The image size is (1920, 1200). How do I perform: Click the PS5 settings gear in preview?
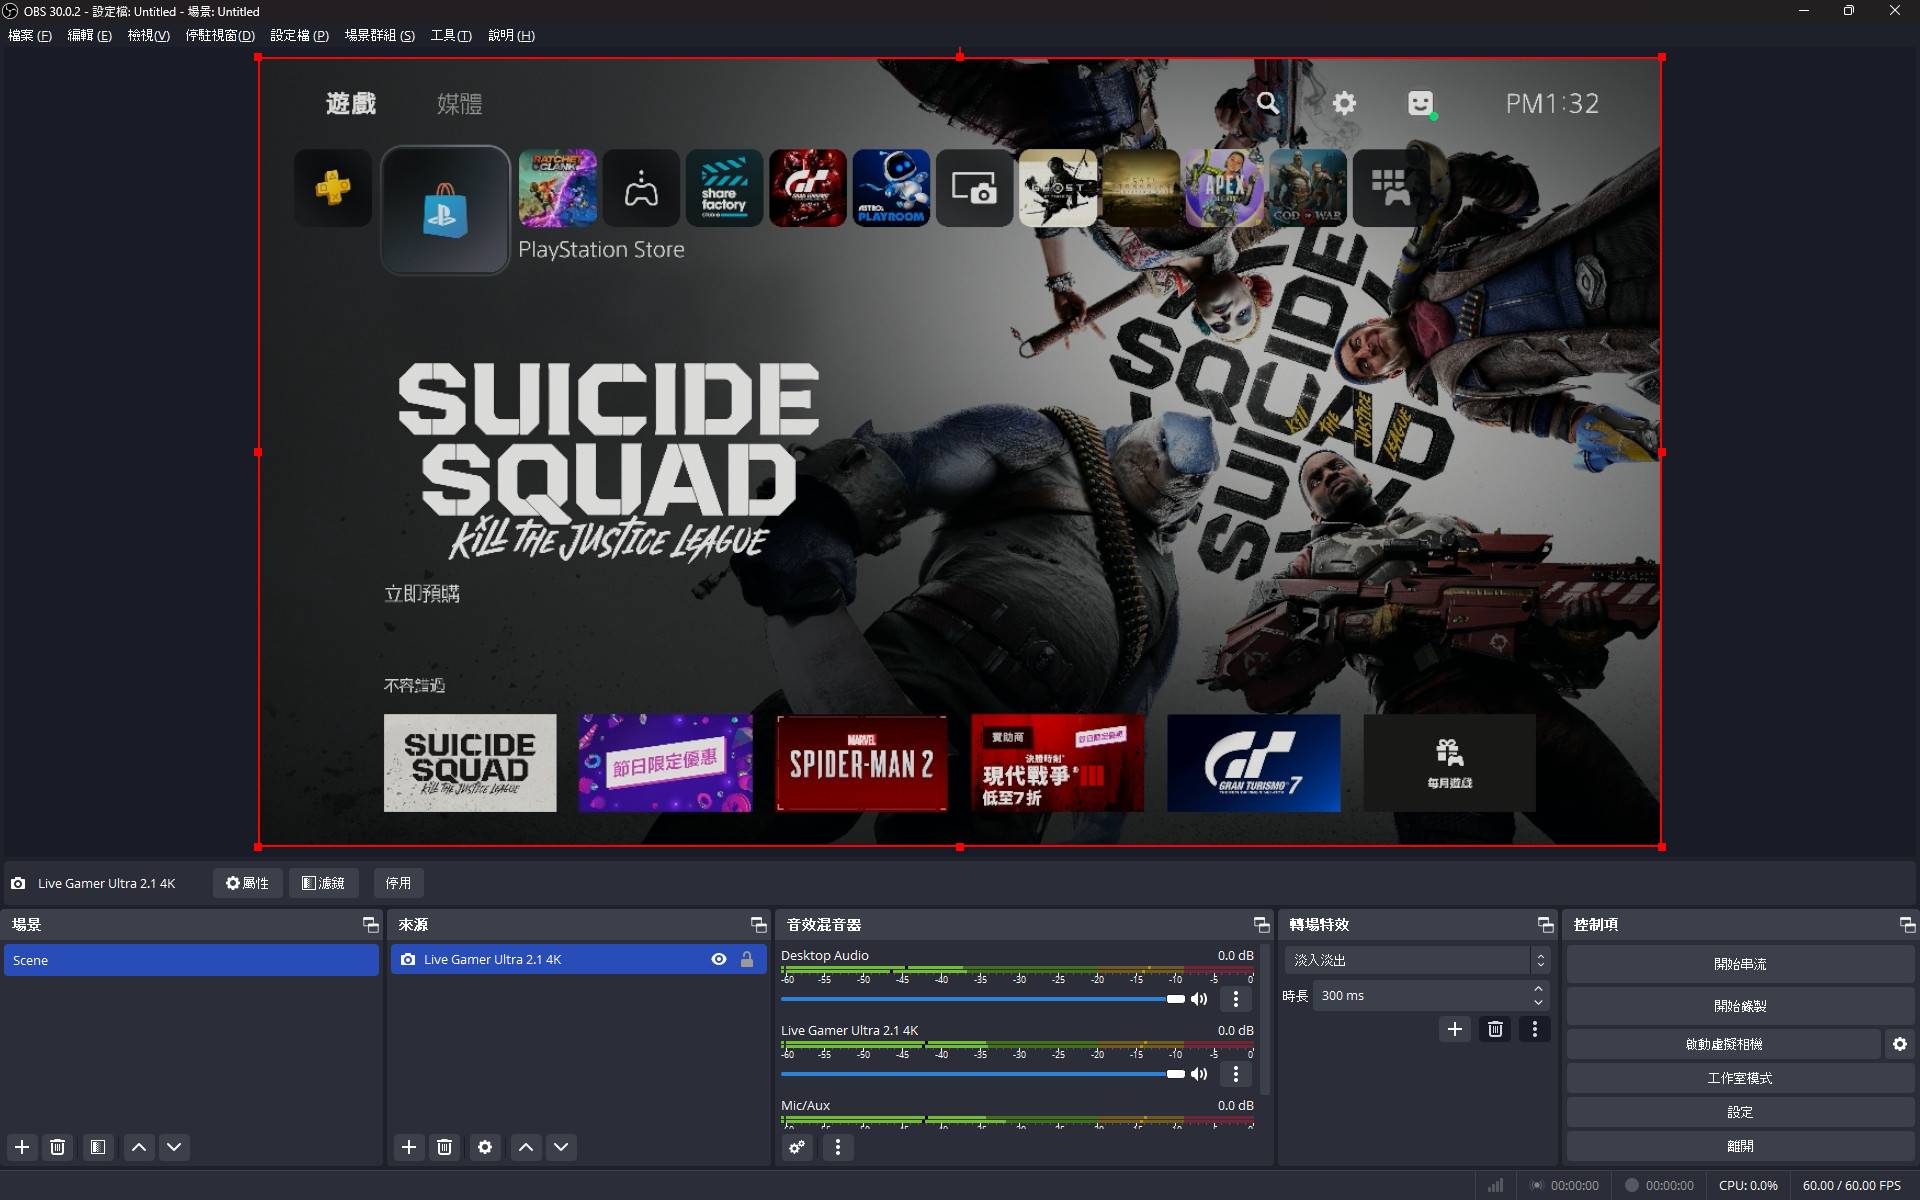1345,103
